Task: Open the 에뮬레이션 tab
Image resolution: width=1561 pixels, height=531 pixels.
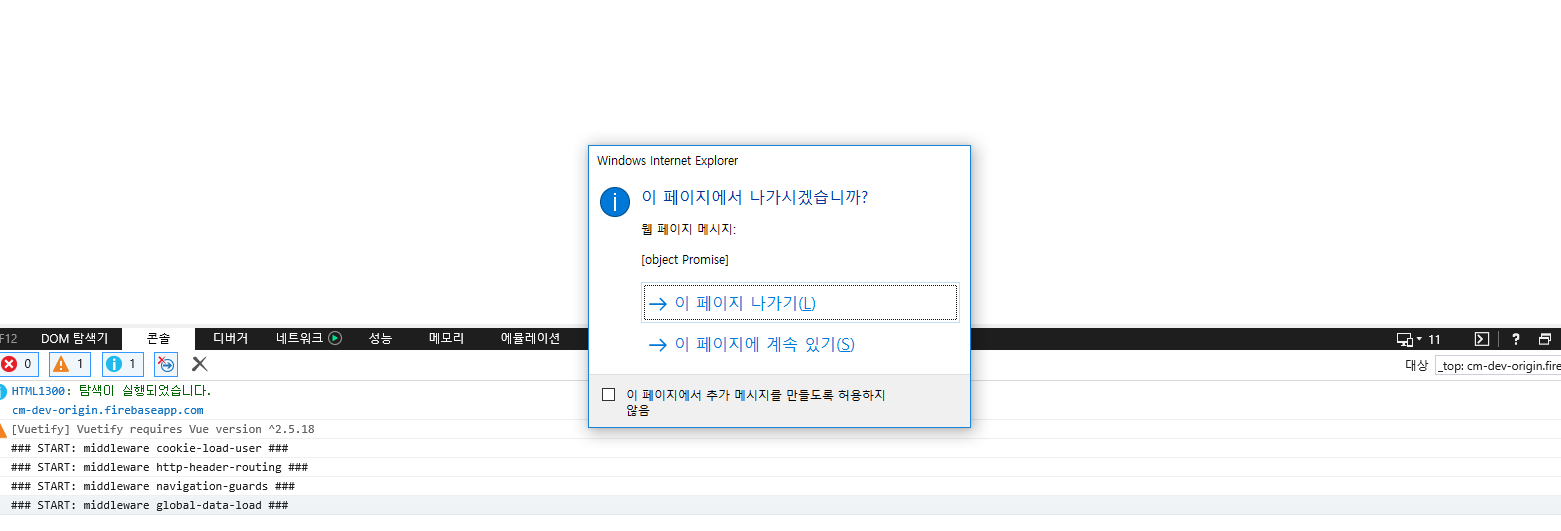Action: pos(530,339)
